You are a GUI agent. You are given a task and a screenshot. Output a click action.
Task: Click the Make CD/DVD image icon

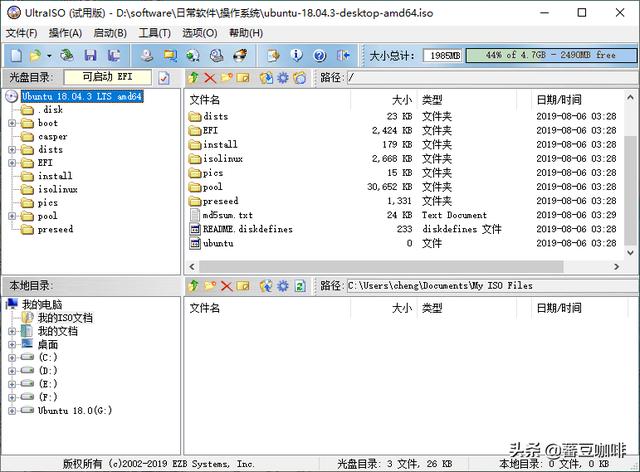[147, 55]
